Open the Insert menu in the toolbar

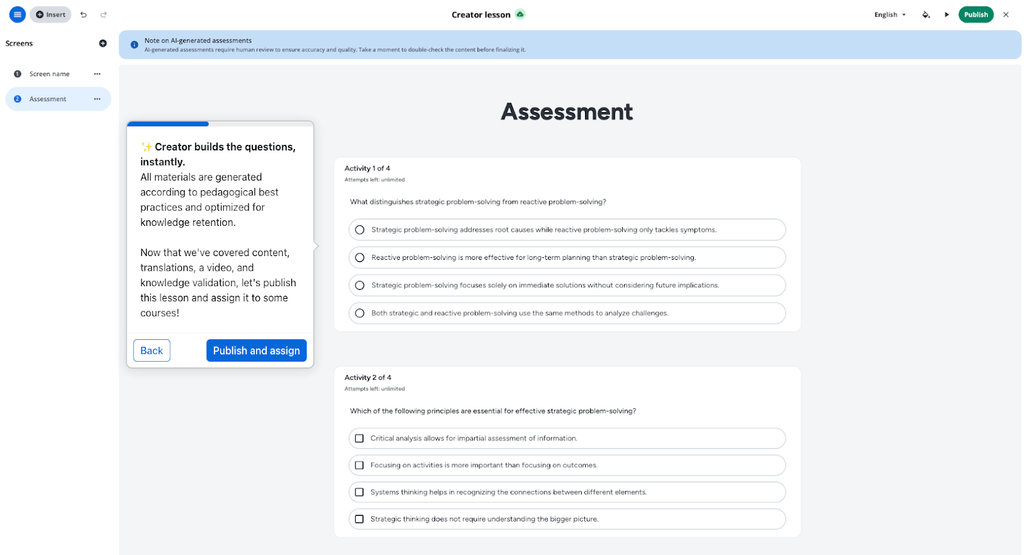pos(51,14)
